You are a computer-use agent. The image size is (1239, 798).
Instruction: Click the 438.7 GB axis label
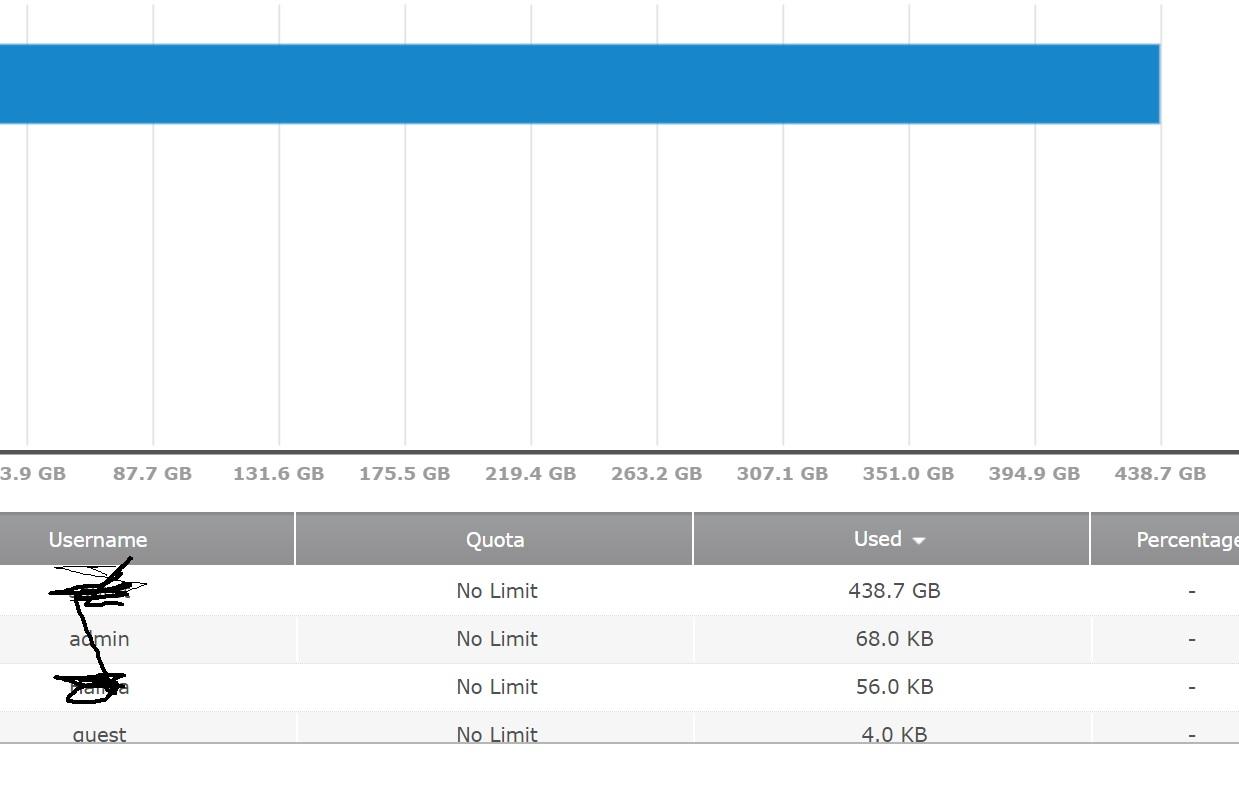(x=1160, y=474)
